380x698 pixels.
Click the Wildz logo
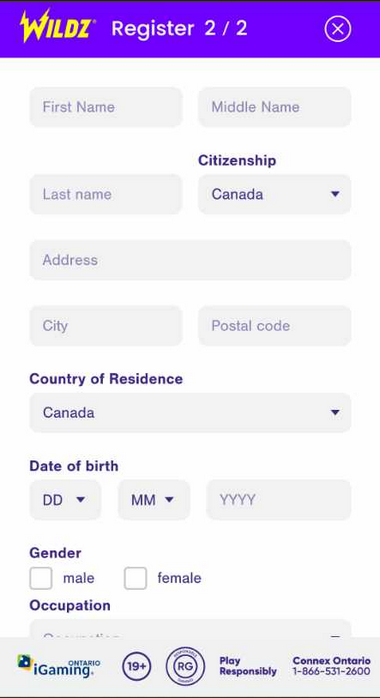coord(58,27)
